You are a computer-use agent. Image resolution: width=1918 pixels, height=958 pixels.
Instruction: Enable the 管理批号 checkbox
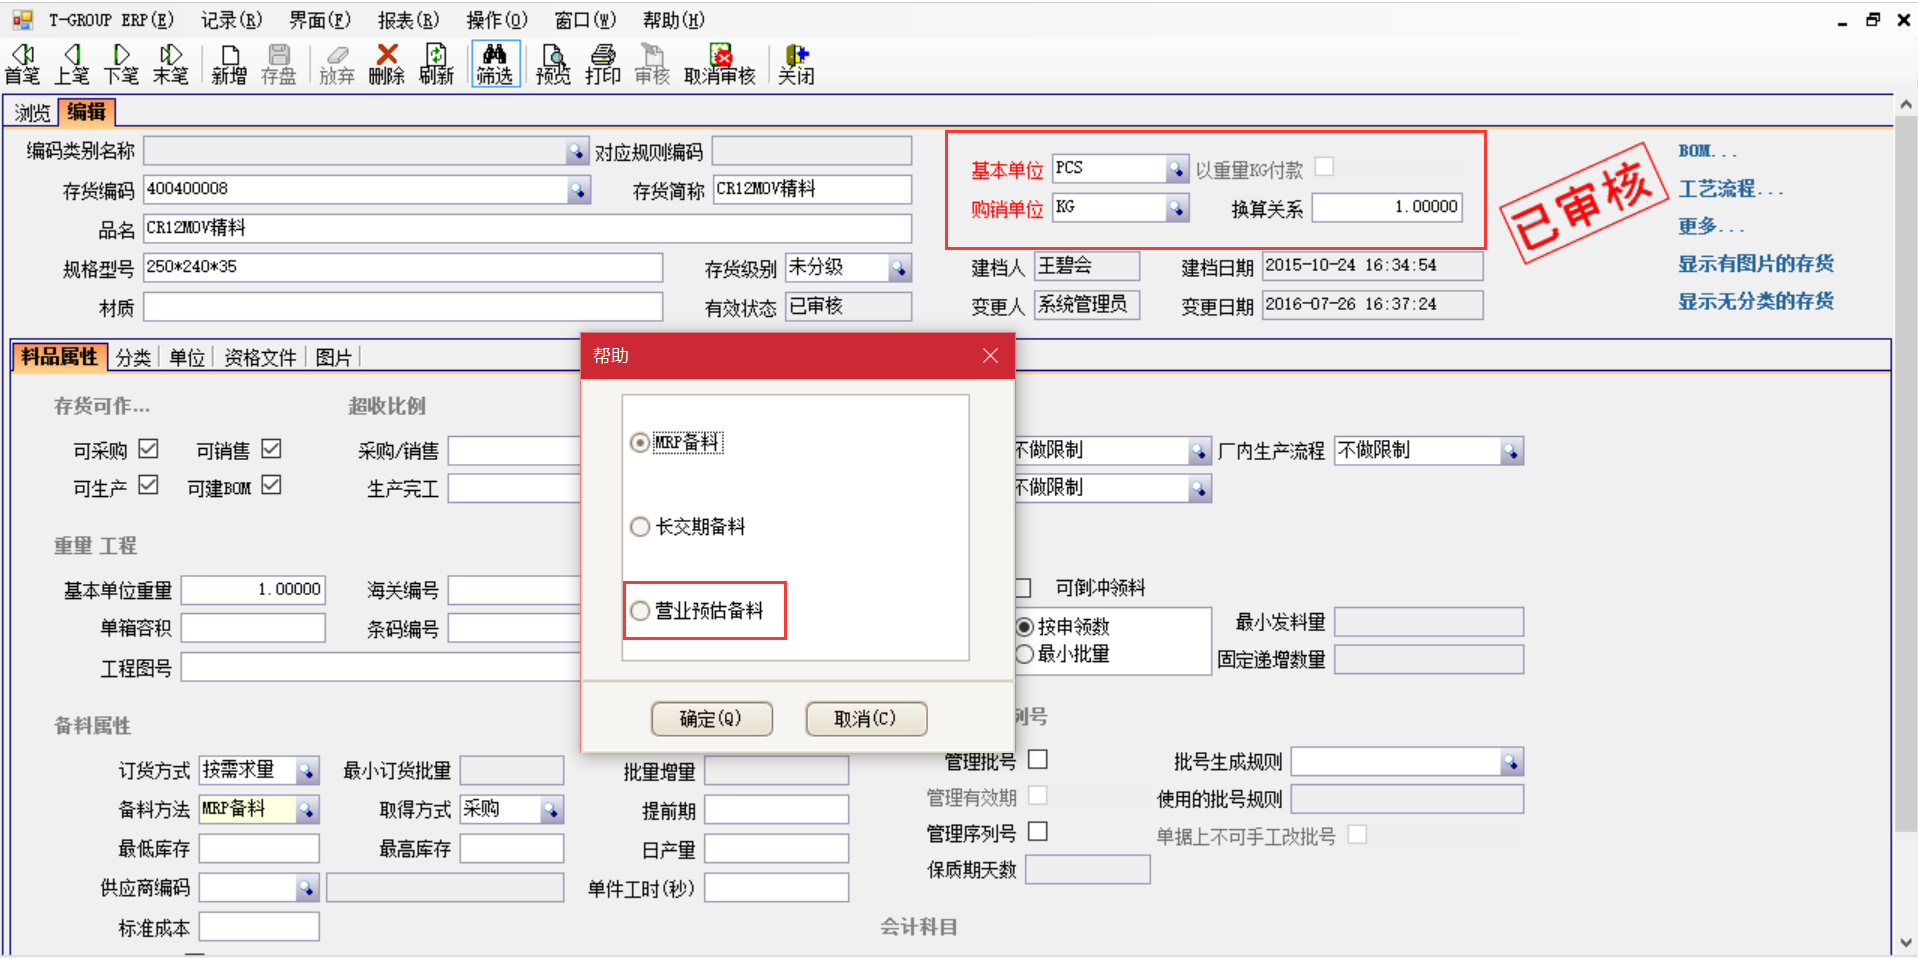pyautogui.click(x=1038, y=759)
